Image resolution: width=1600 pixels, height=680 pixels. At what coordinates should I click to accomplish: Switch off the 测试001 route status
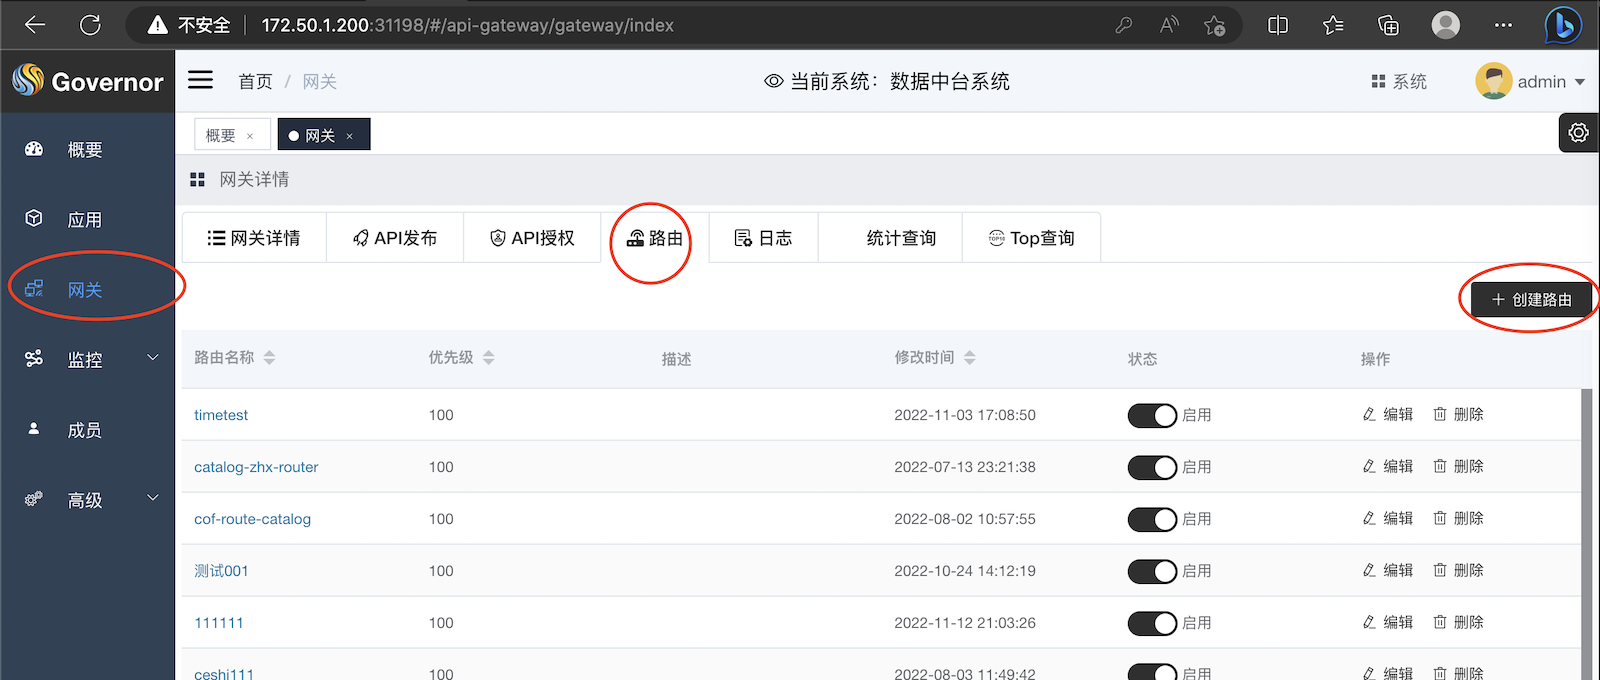coord(1152,571)
